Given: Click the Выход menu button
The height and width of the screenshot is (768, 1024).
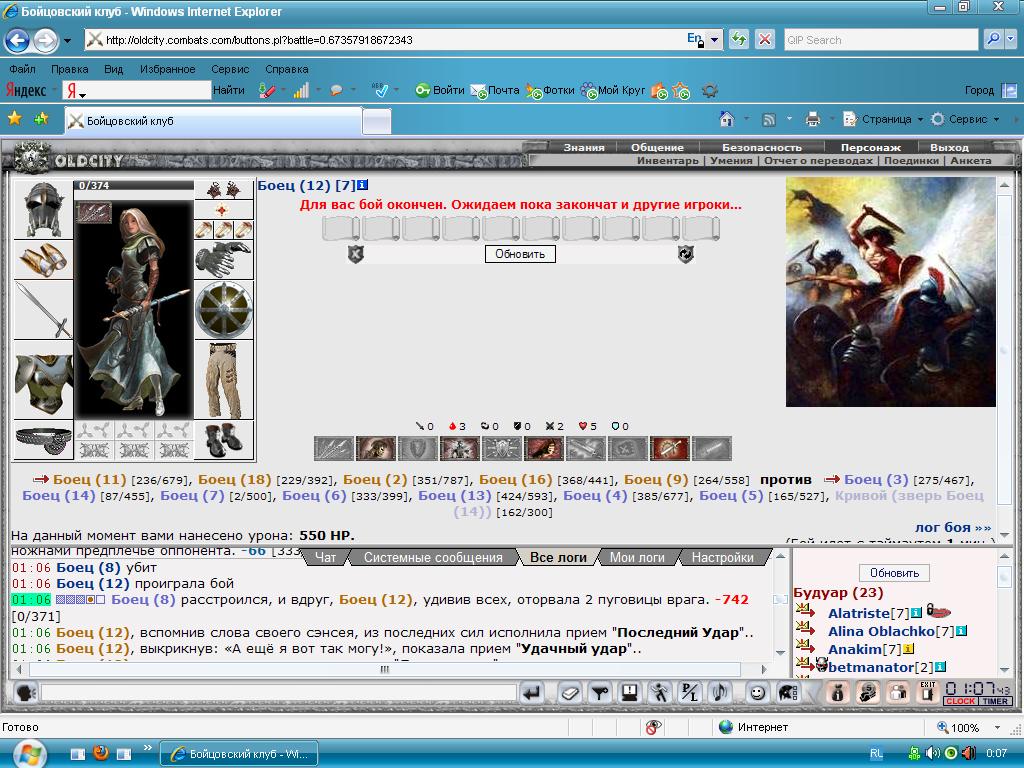Looking at the screenshot, I should 949,148.
